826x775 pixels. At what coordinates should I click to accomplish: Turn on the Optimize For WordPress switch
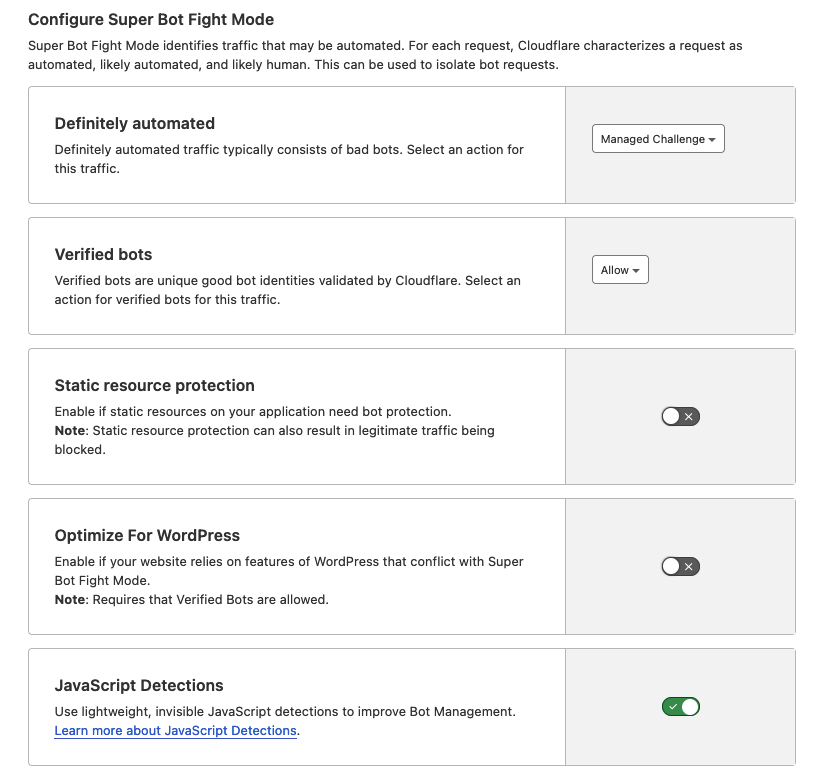pos(680,567)
